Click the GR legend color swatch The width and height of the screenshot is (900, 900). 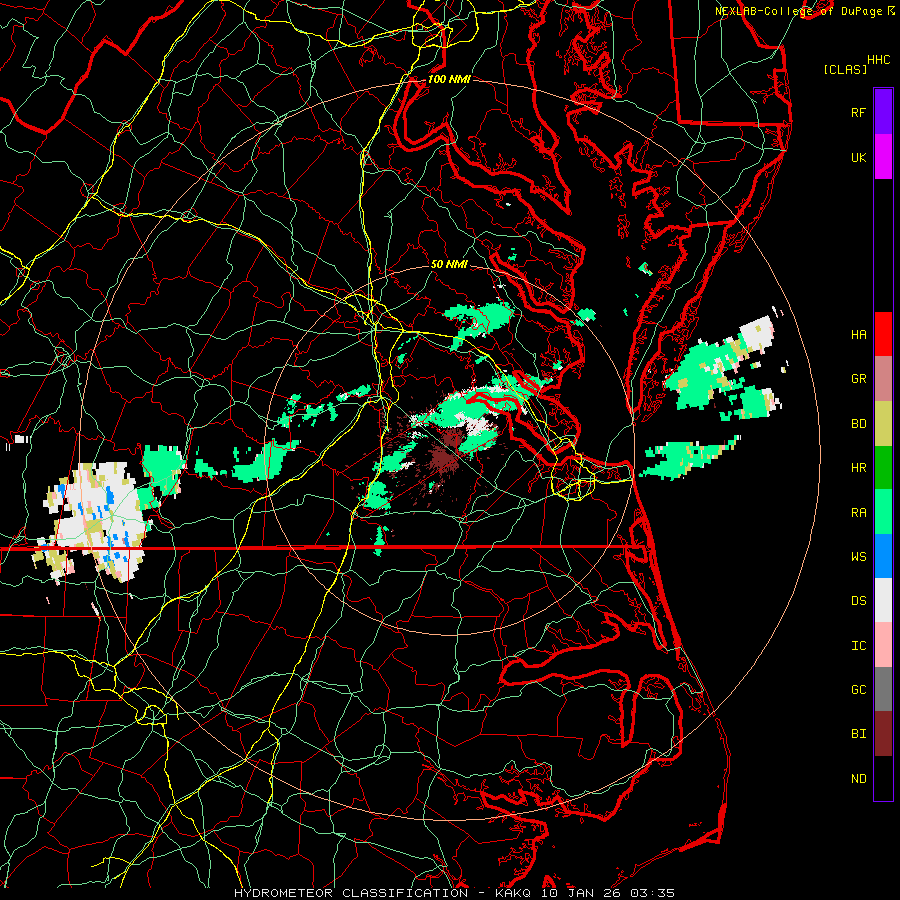tap(883, 379)
